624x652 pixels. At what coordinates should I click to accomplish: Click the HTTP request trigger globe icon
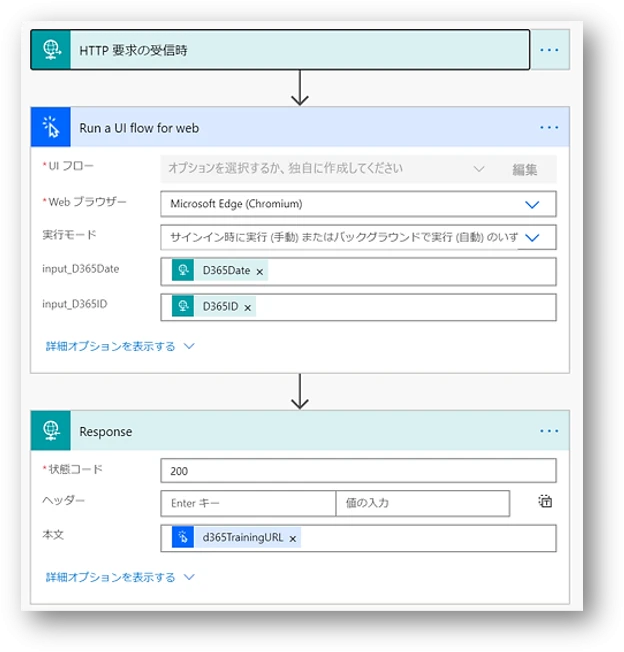pyautogui.click(x=51, y=50)
